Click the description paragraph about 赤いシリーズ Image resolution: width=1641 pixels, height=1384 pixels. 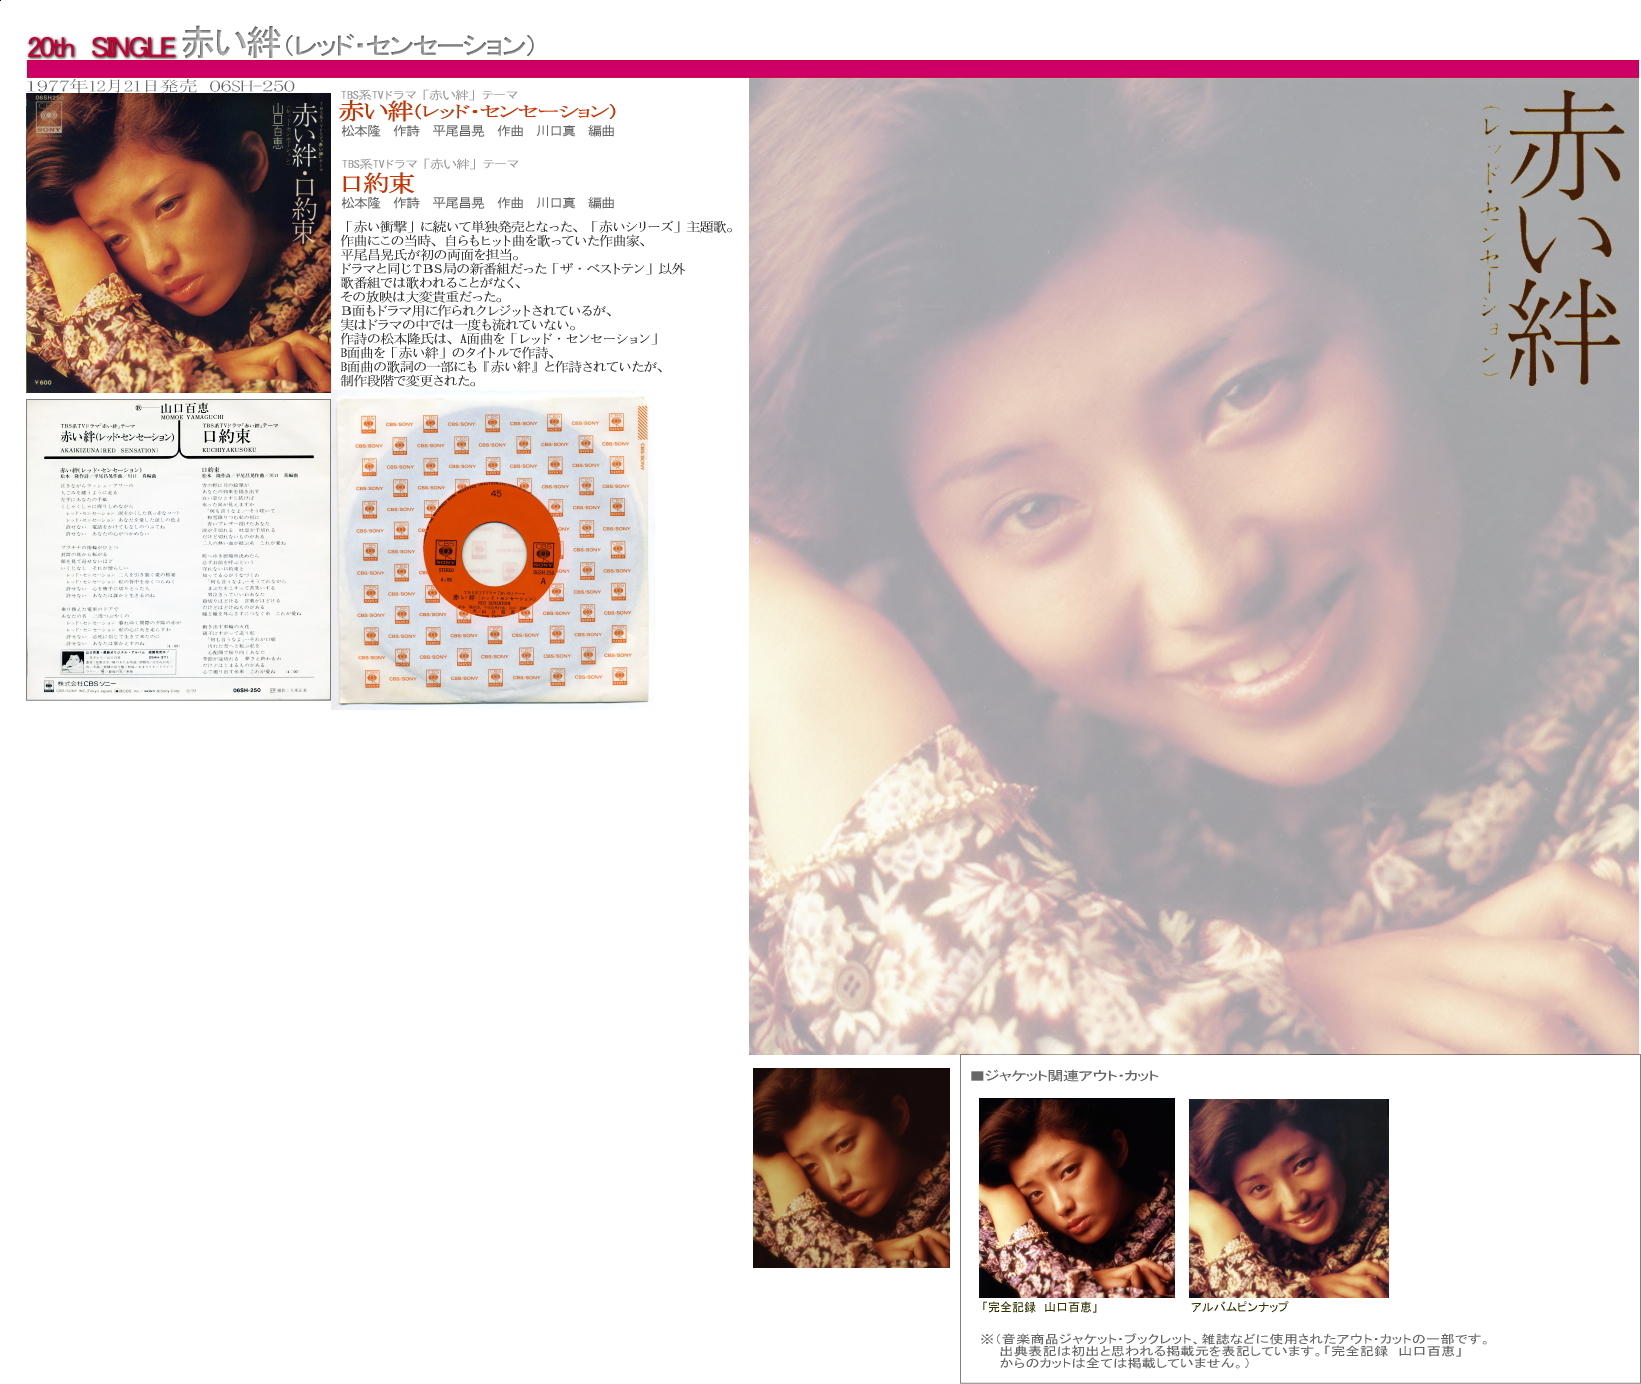click(x=538, y=303)
